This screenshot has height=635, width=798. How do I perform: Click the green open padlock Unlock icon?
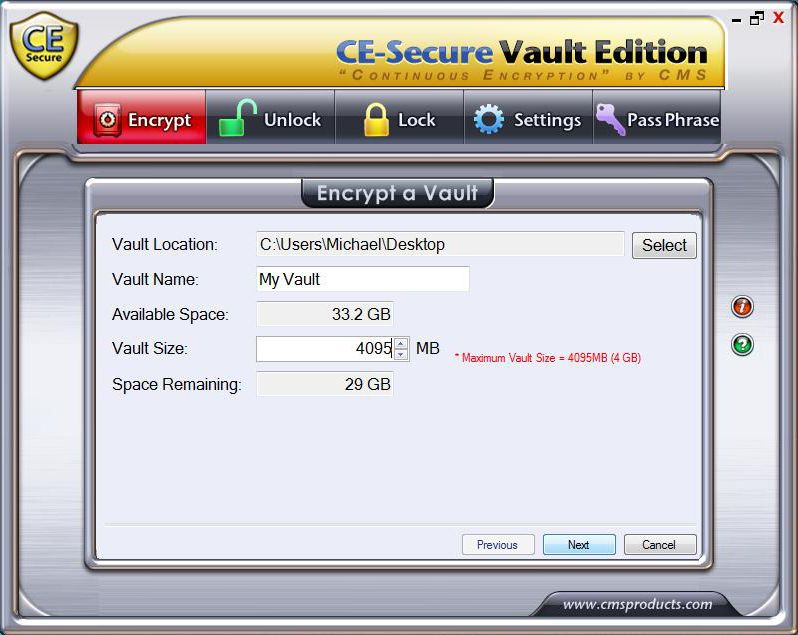[237, 118]
